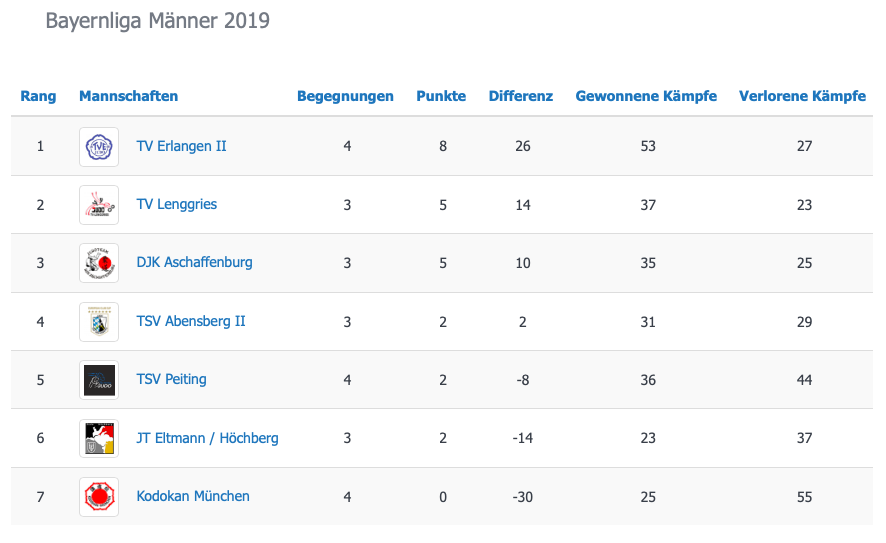Open the DJK Aschaffenburg team page
The image size is (886, 543).
(x=194, y=262)
